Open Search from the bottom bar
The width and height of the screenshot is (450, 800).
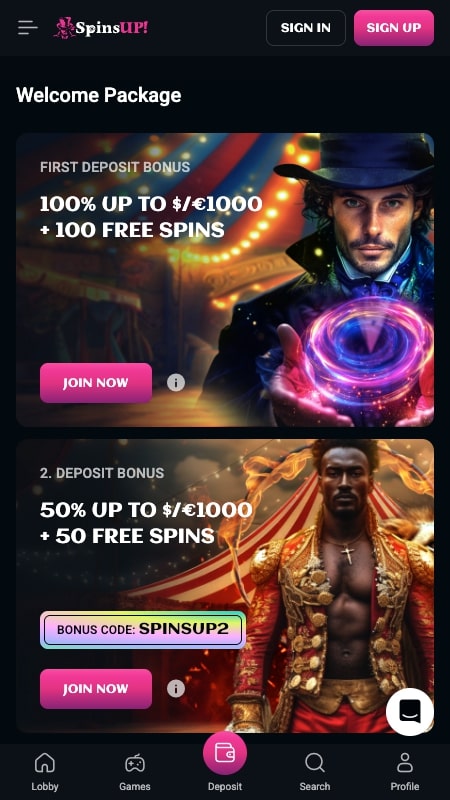[x=315, y=771]
